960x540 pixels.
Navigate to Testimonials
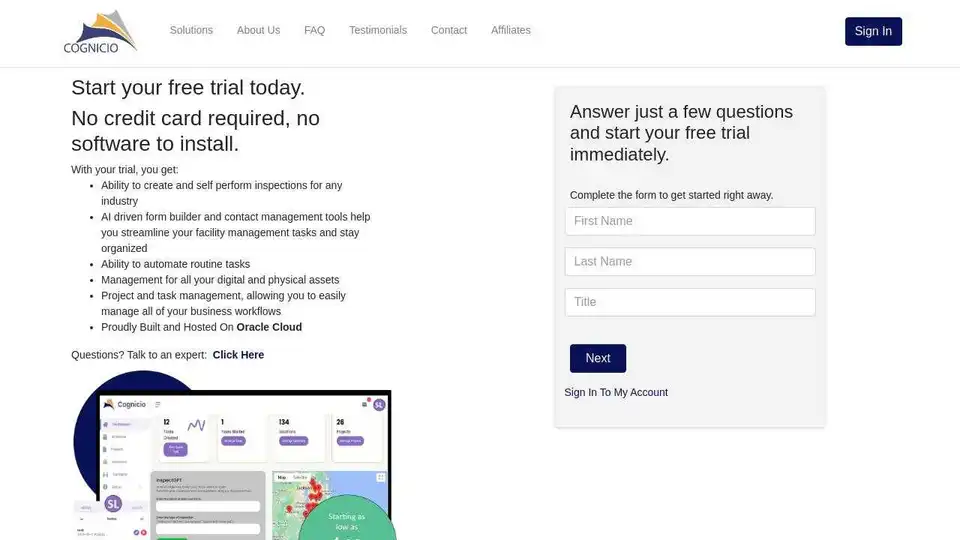click(378, 30)
